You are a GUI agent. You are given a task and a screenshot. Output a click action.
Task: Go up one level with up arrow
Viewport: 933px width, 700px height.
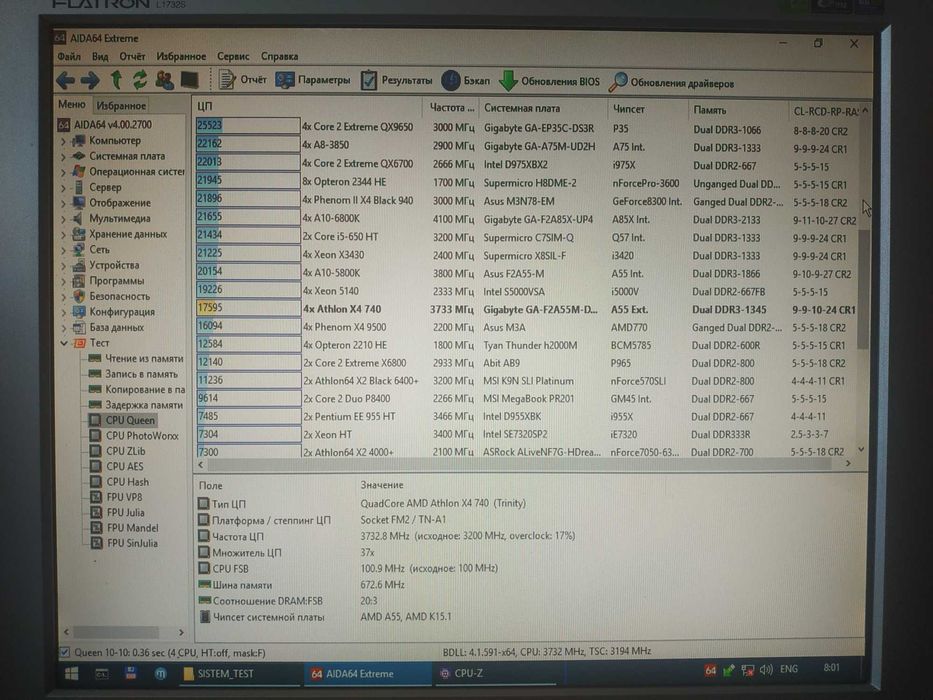pyautogui.click(x=116, y=79)
